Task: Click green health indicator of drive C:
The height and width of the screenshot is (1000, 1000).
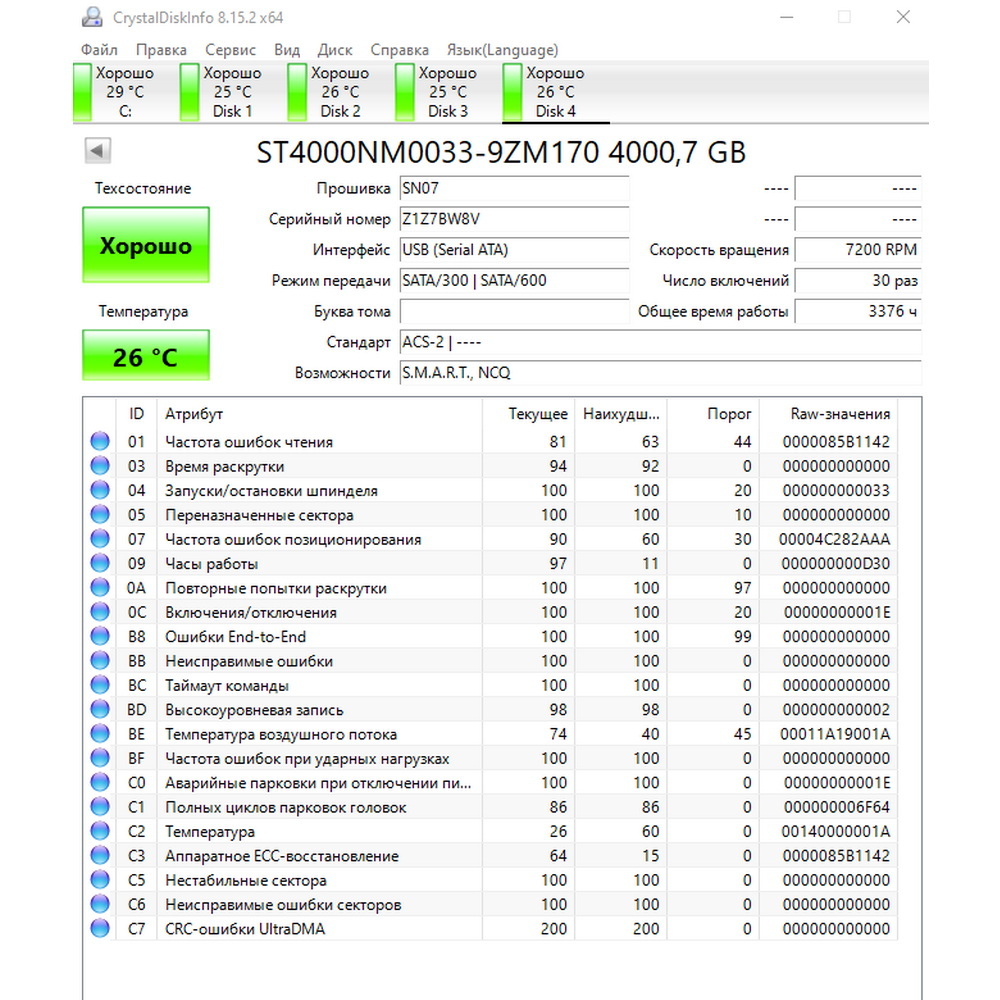Action: [x=82, y=92]
